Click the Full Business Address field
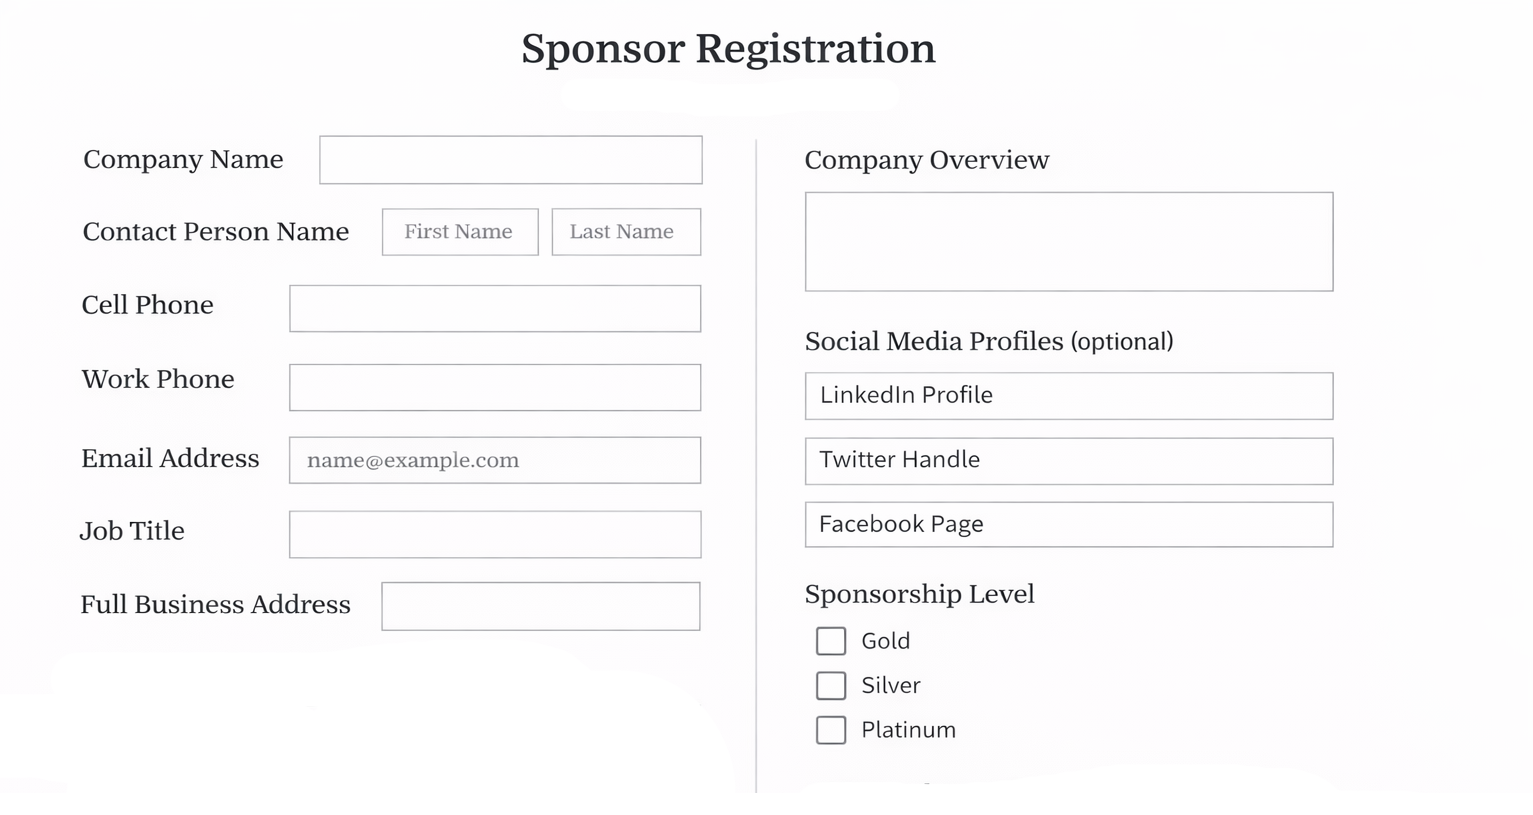Image resolution: width=1533 pixels, height=815 pixels. click(540, 606)
